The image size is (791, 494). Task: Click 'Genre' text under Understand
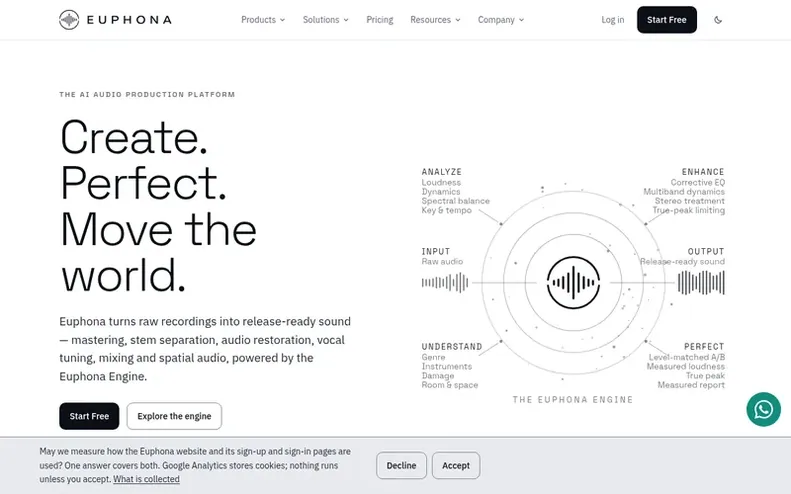coord(433,357)
